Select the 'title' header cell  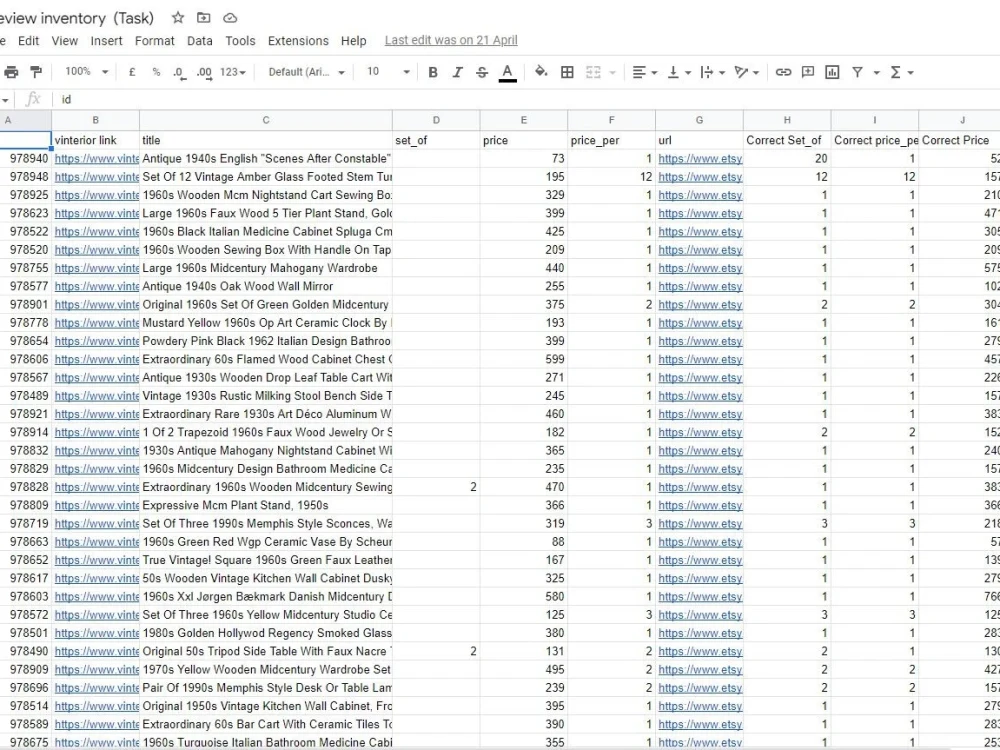(266, 140)
